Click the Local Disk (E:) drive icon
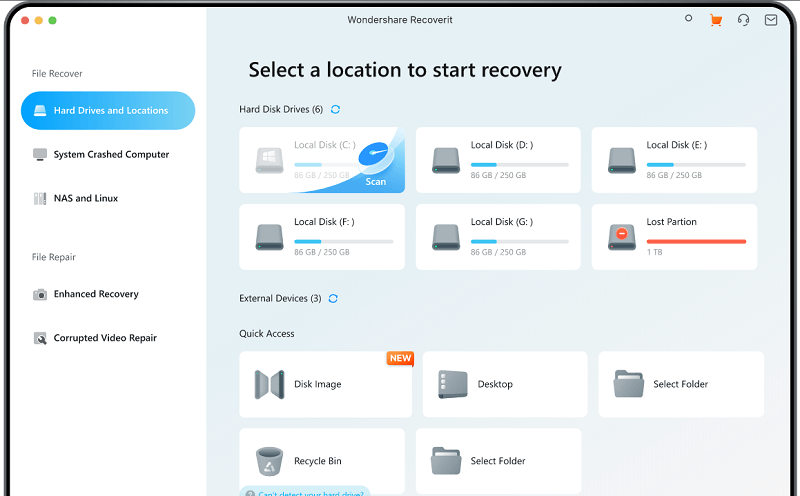The width and height of the screenshot is (800, 496). 622,161
